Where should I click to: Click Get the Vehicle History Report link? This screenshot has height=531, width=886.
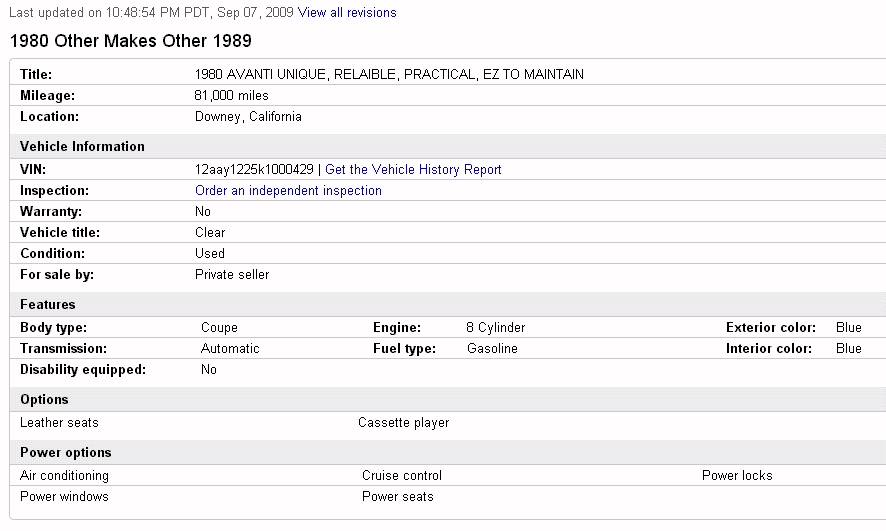[413, 170]
